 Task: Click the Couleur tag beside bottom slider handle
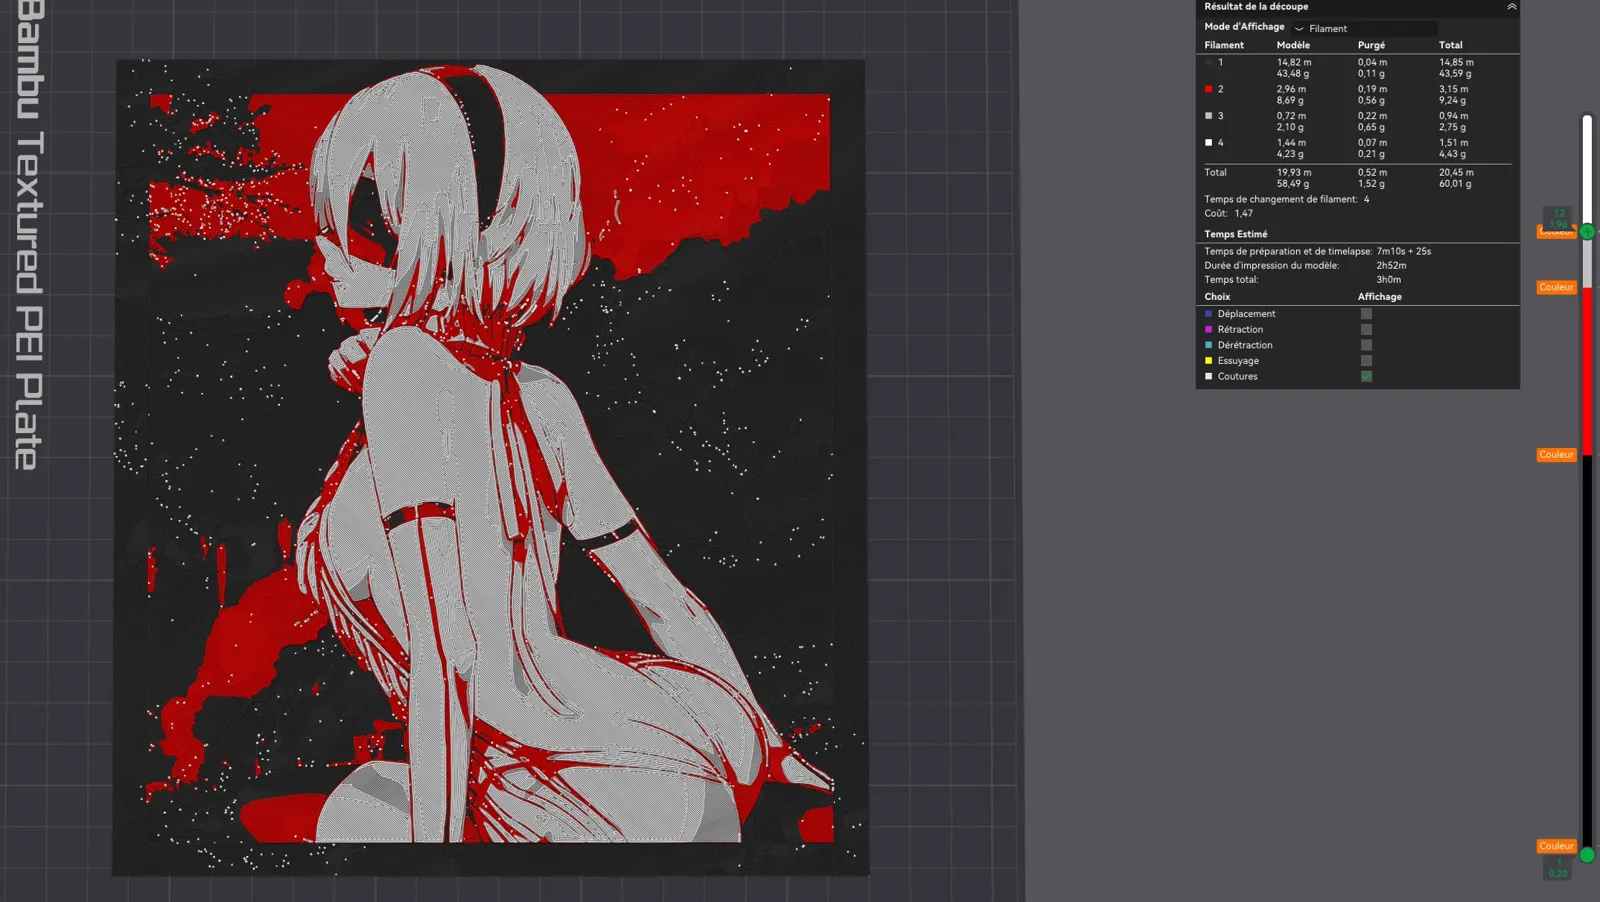[1556, 846]
